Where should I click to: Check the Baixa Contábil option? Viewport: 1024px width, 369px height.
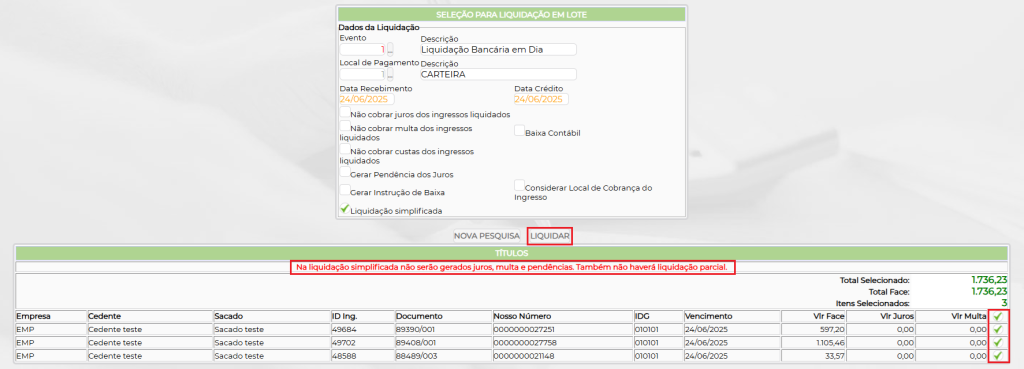(x=519, y=131)
